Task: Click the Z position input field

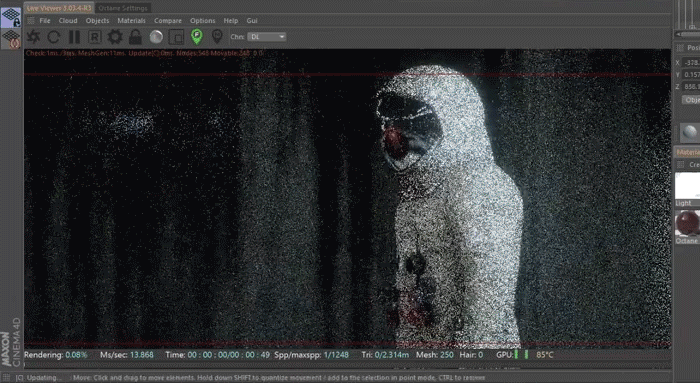Action: [x=691, y=87]
